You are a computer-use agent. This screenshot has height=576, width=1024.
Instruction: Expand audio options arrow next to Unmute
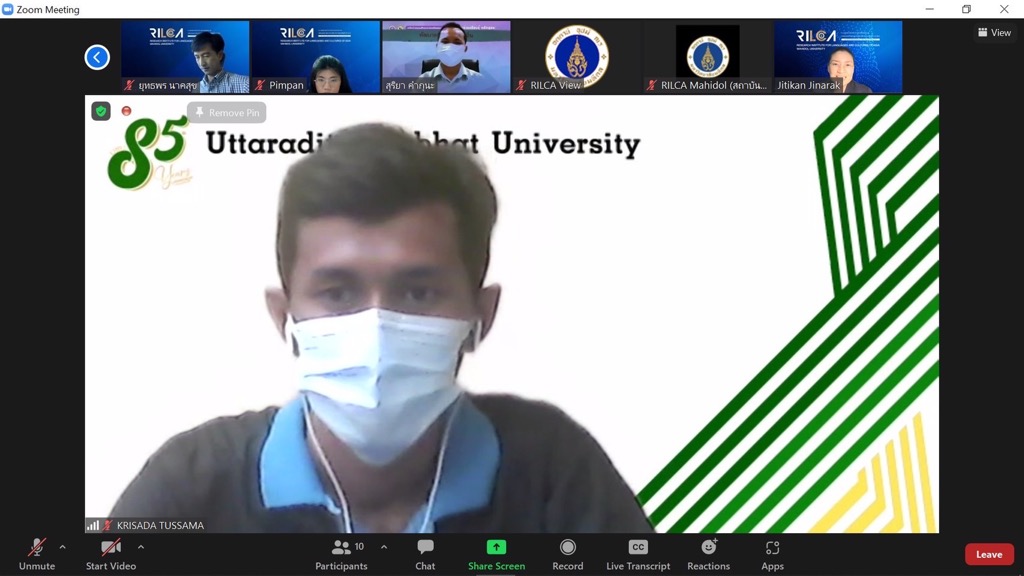coord(63,547)
